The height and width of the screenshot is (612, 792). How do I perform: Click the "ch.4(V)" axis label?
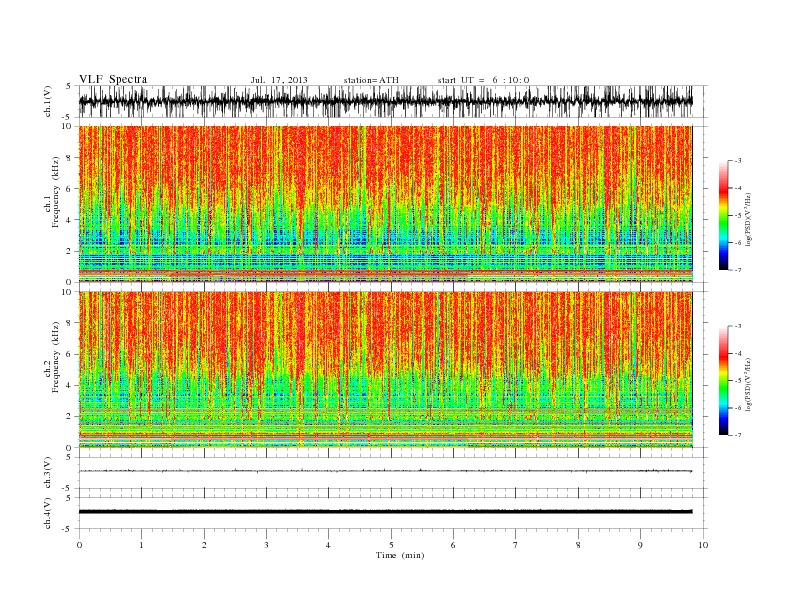(x=48, y=513)
